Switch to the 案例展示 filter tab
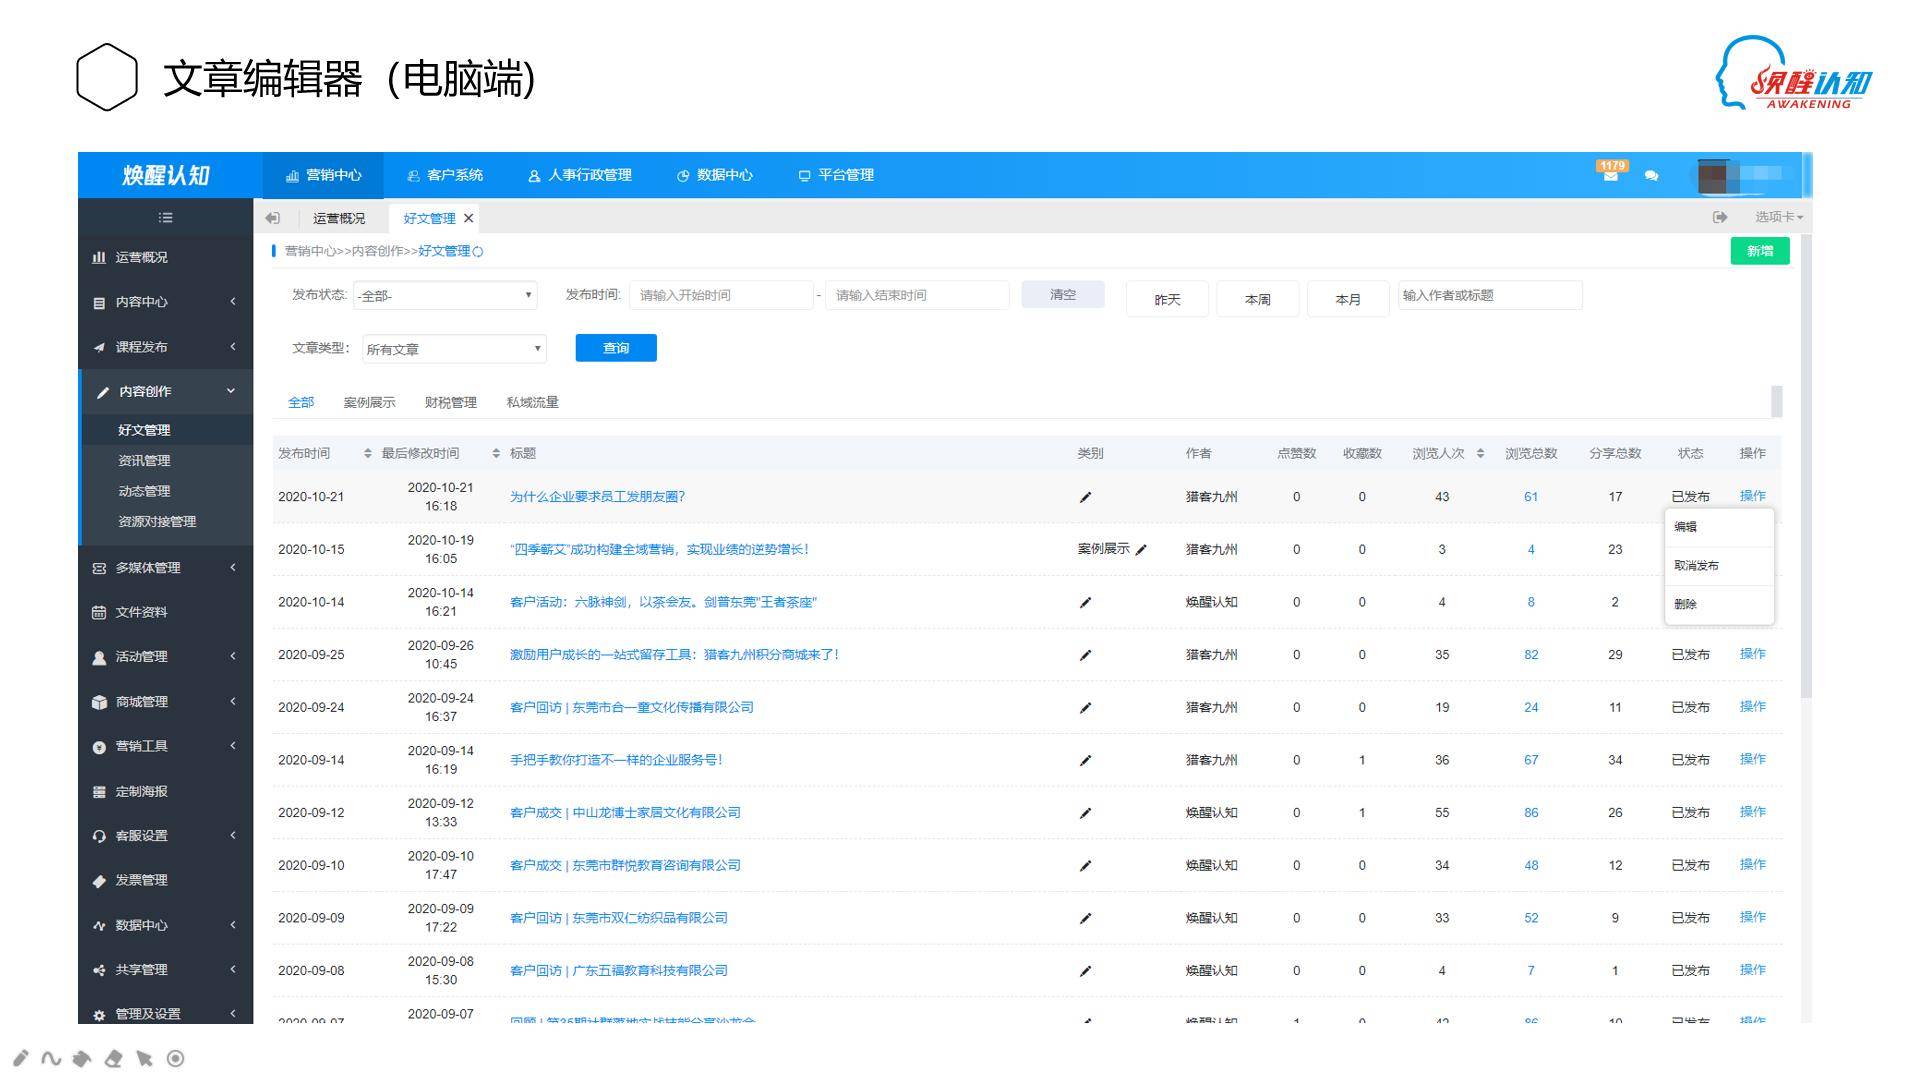The width and height of the screenshot is (1920, 1080). coord(369,402)
